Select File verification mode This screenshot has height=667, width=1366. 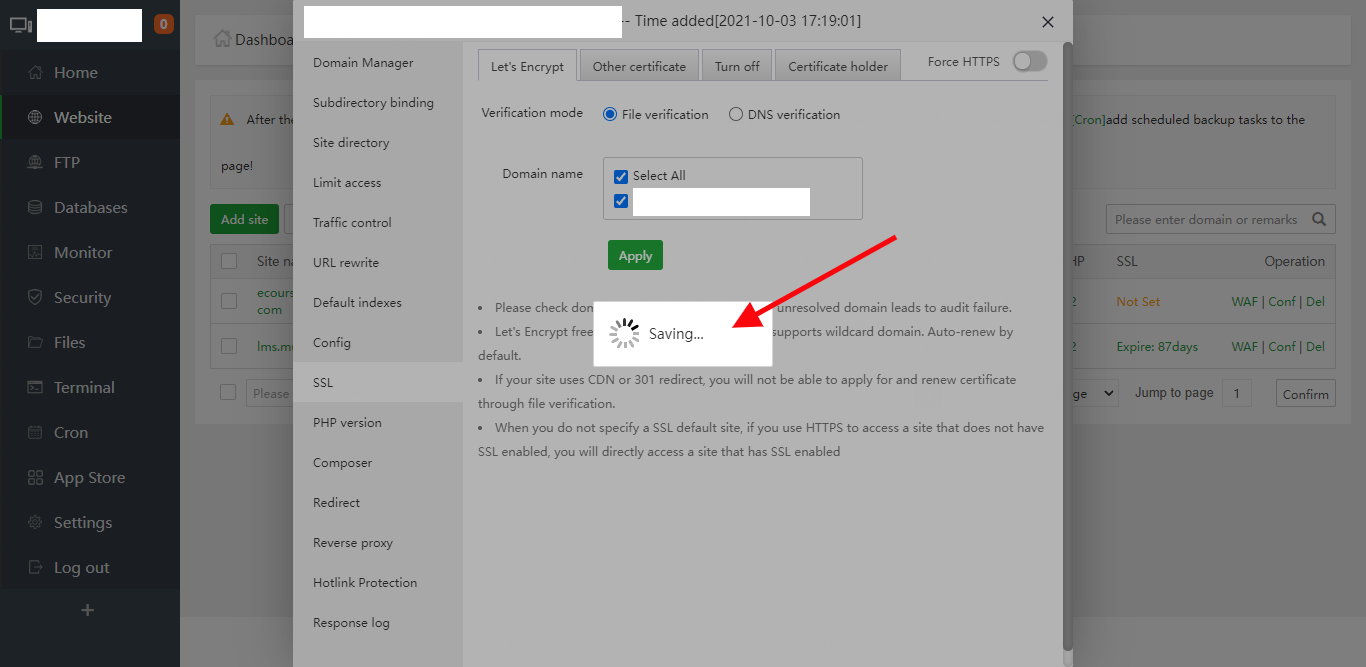[x=610, y=115]
